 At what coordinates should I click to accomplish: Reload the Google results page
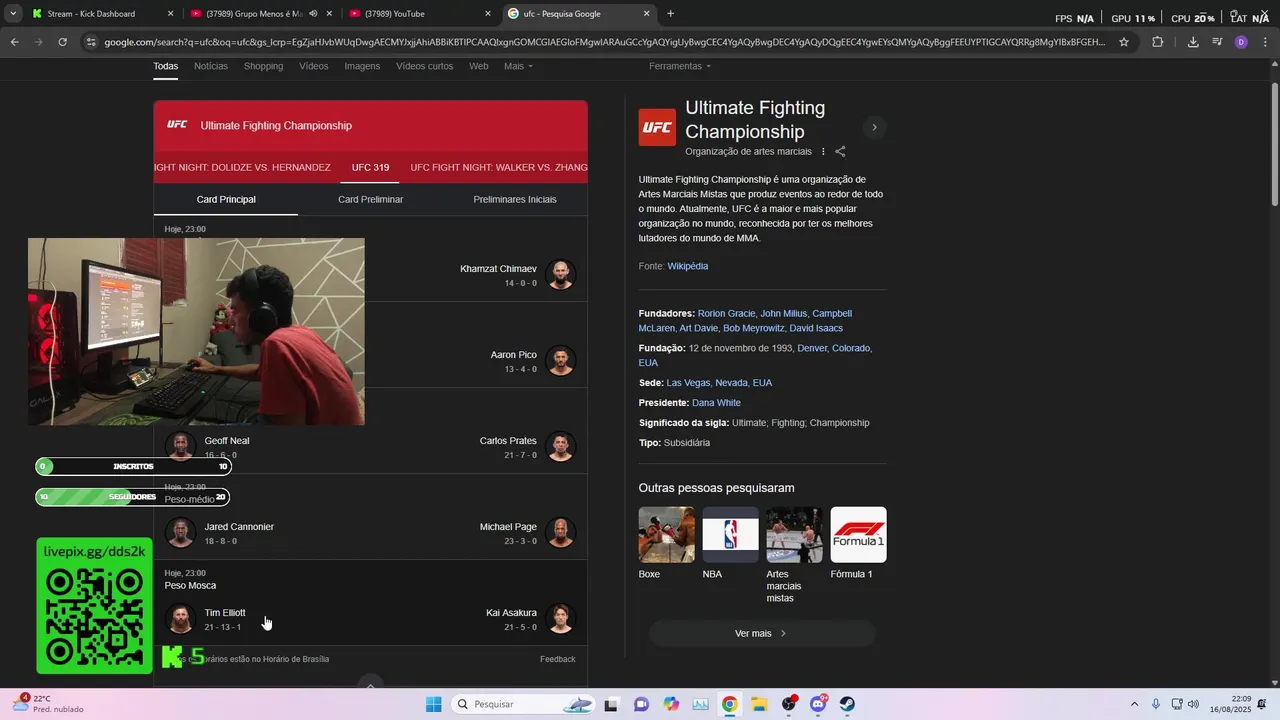[x=63, y=42]
